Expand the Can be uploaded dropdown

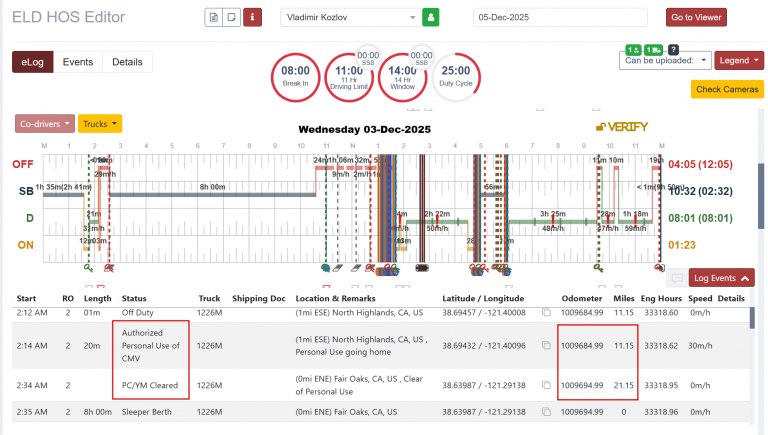(x=665, y=61)
